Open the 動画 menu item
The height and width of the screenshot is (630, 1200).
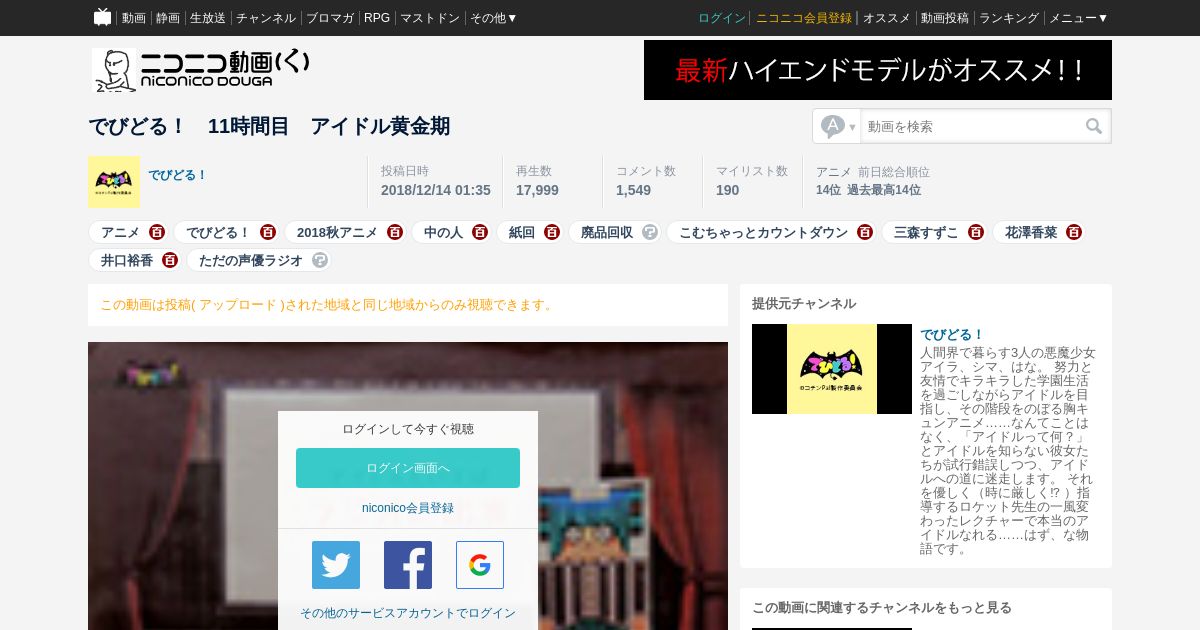[x=134, y=18]
